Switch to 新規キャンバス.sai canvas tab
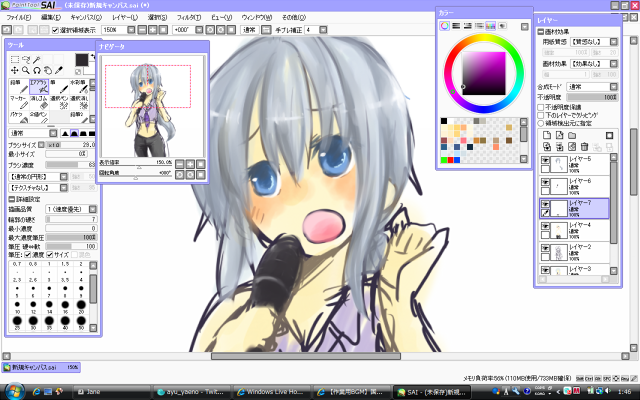Viewport: 640px width, 400px height. tap(41, 367)
